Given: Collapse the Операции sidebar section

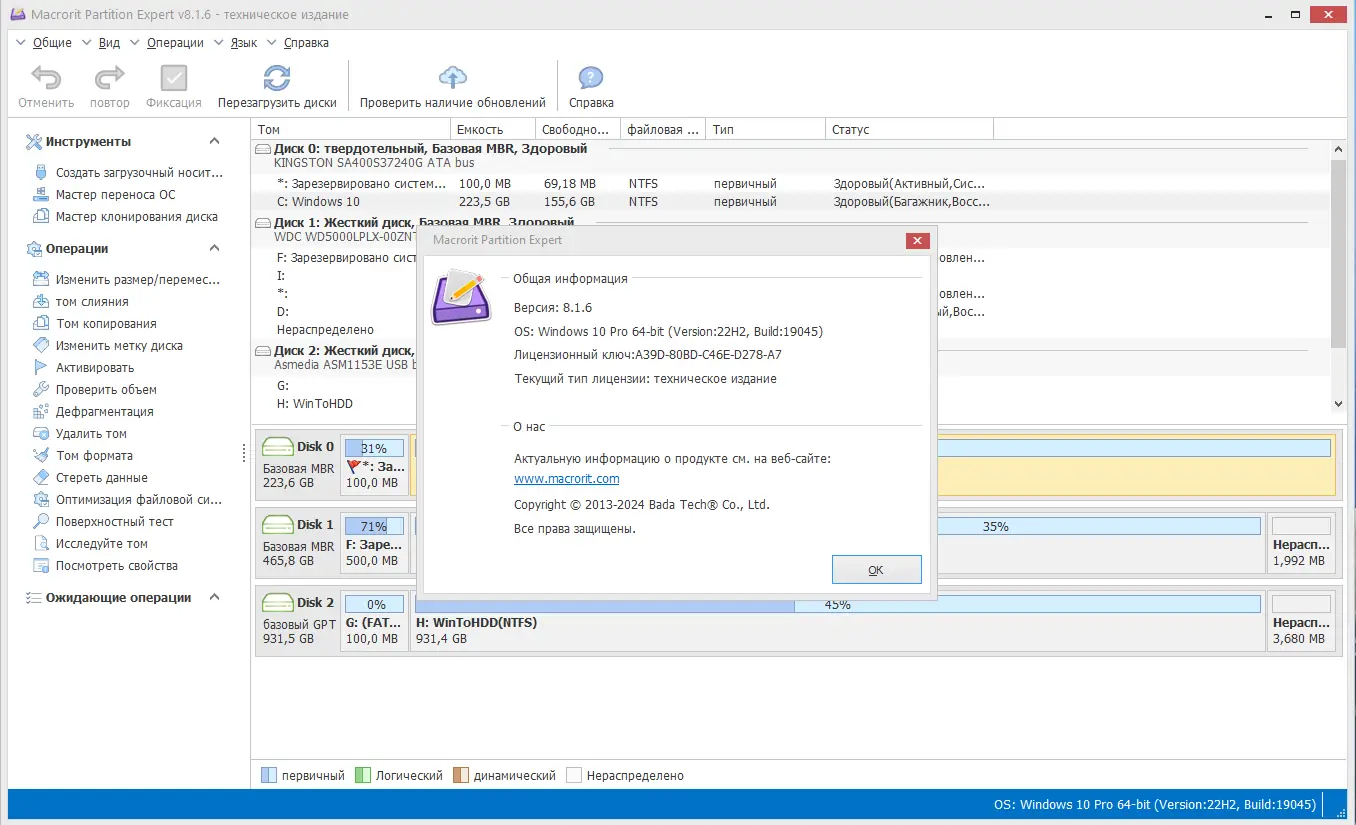Looking at the screenshot, I should coord(214,249).
